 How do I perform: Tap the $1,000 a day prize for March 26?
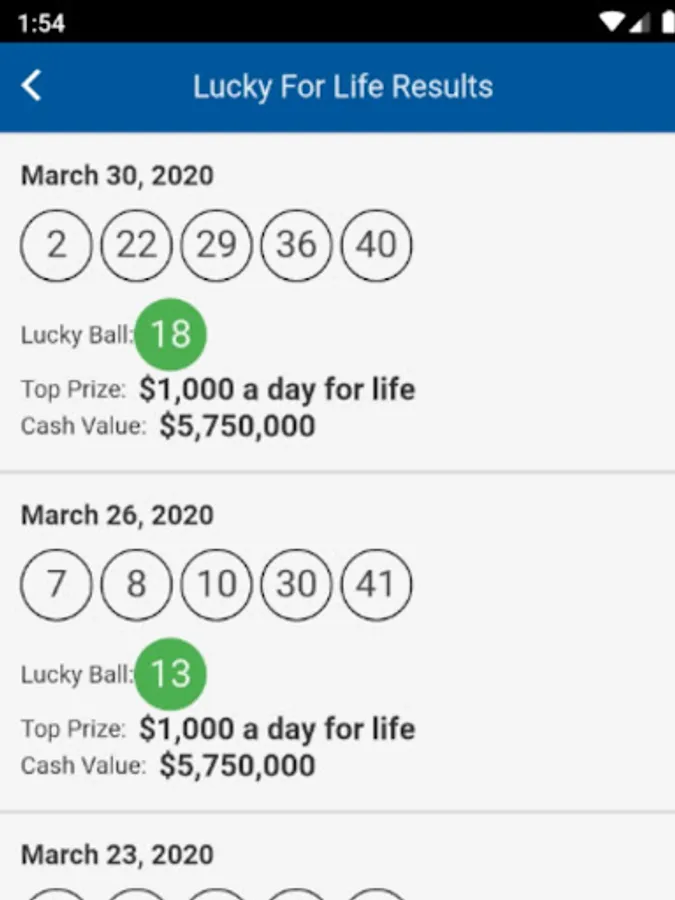[x=277, y=729]
